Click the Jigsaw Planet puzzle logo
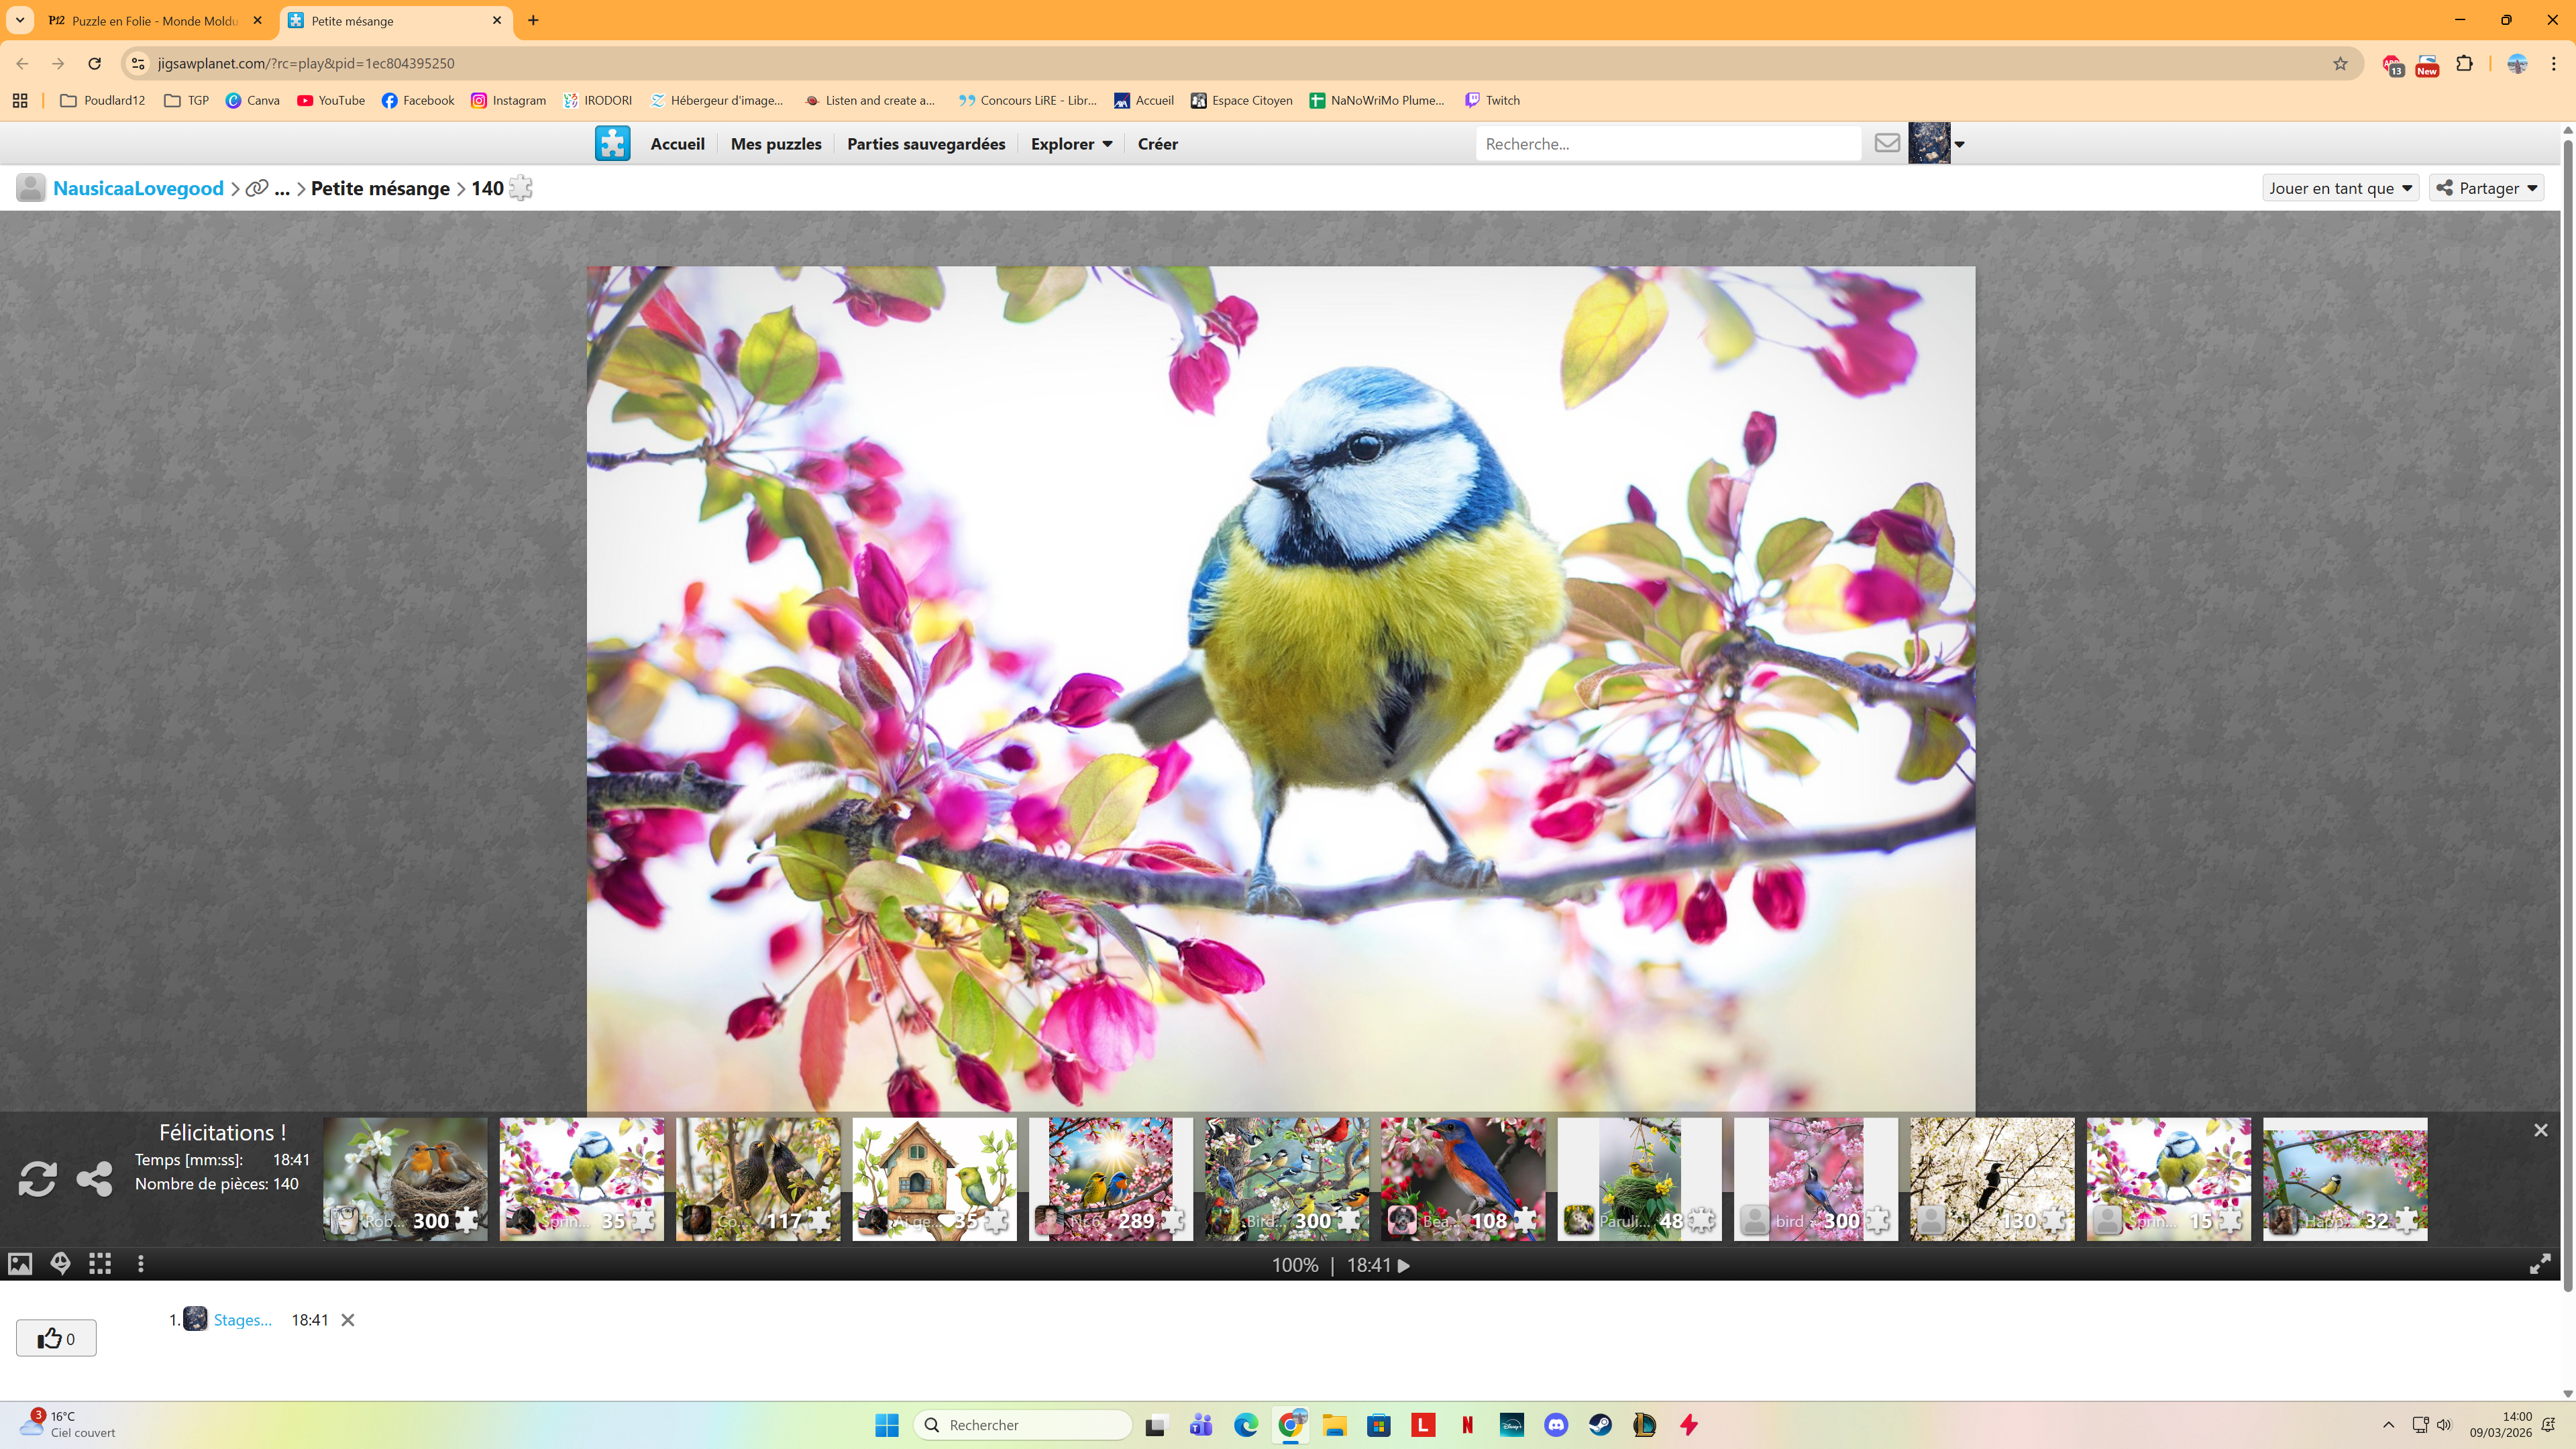 pyautogui.click(x=612, y=143)
